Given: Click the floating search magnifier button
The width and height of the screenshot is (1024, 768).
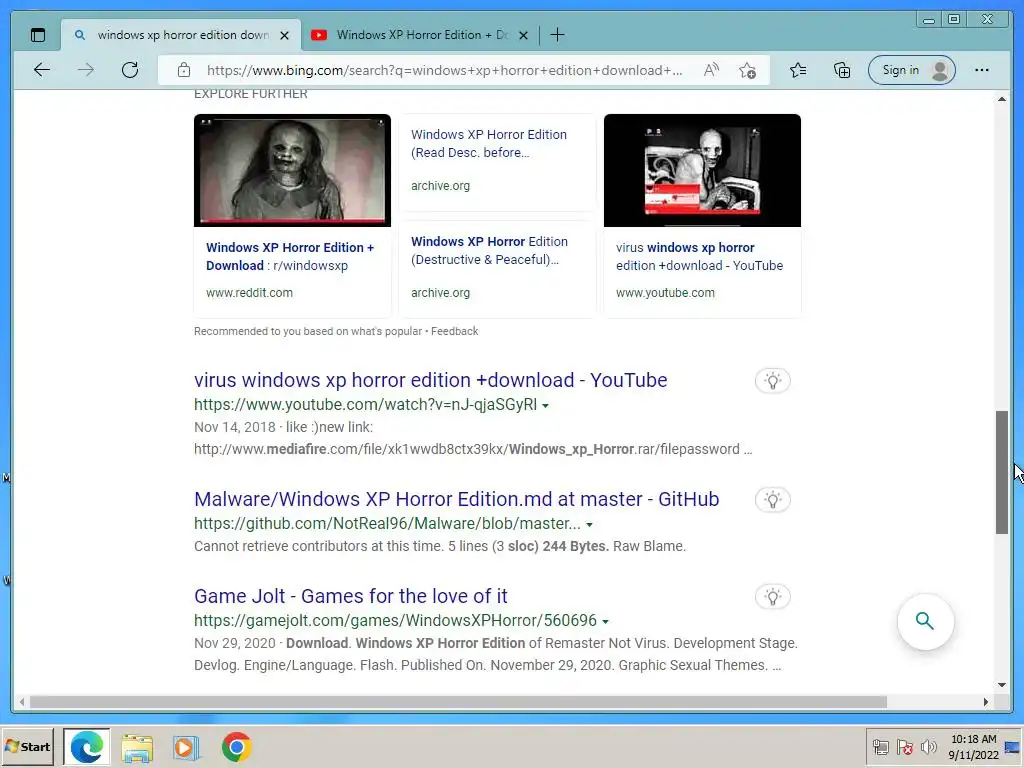Looking at the screenshot, I should click(925, 620).
